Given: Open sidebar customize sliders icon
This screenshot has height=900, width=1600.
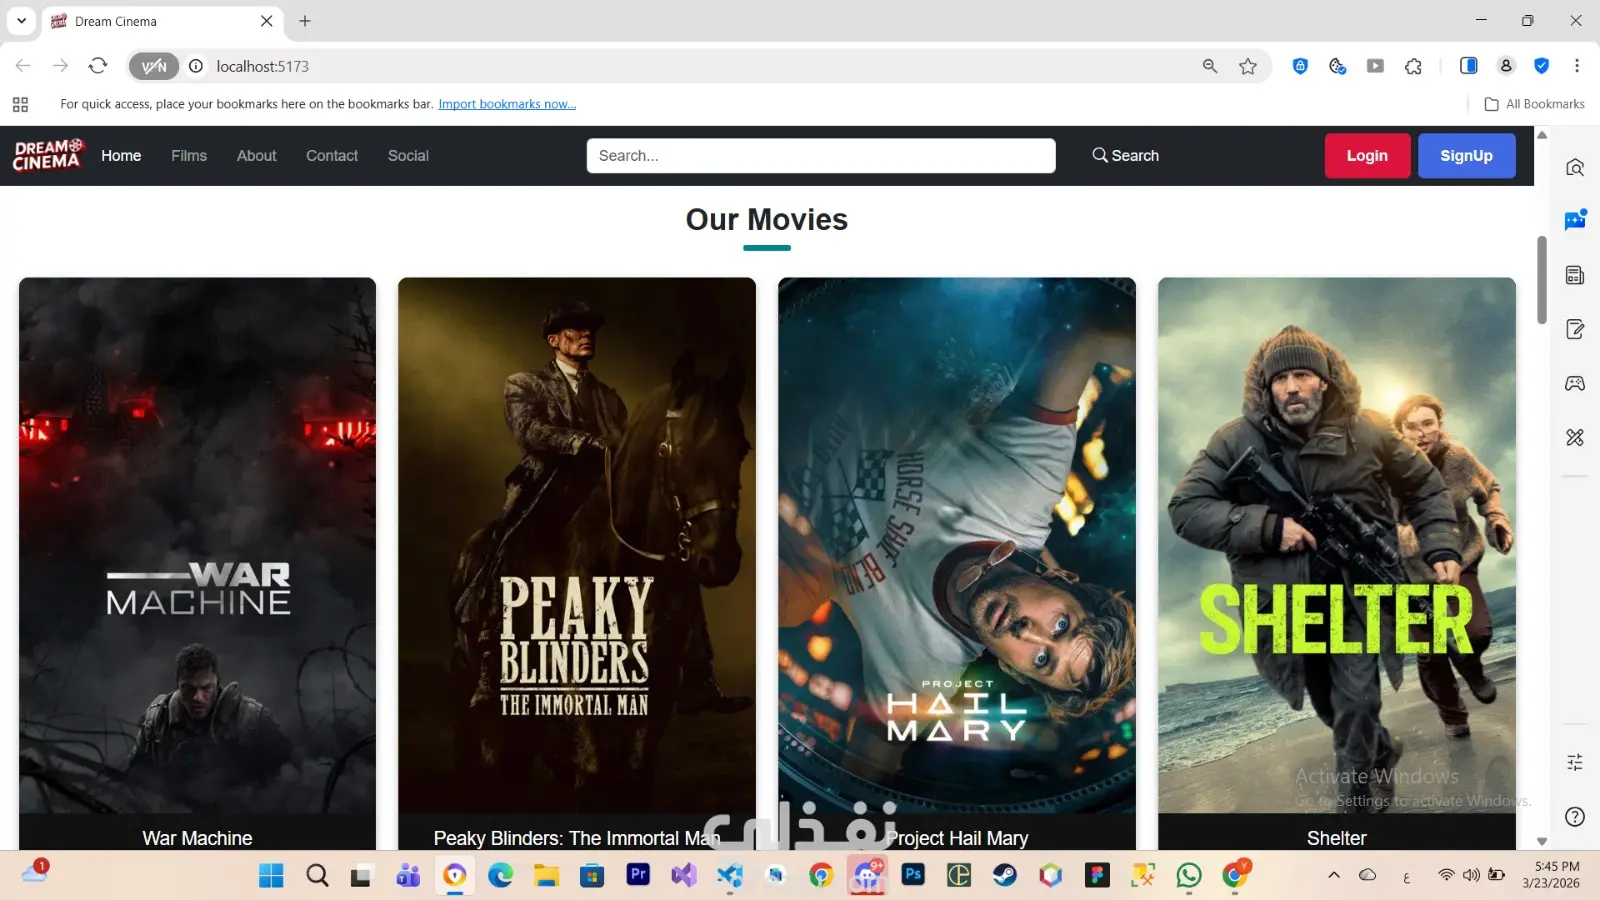Looking at the screenshot, I should [1575, 762].
